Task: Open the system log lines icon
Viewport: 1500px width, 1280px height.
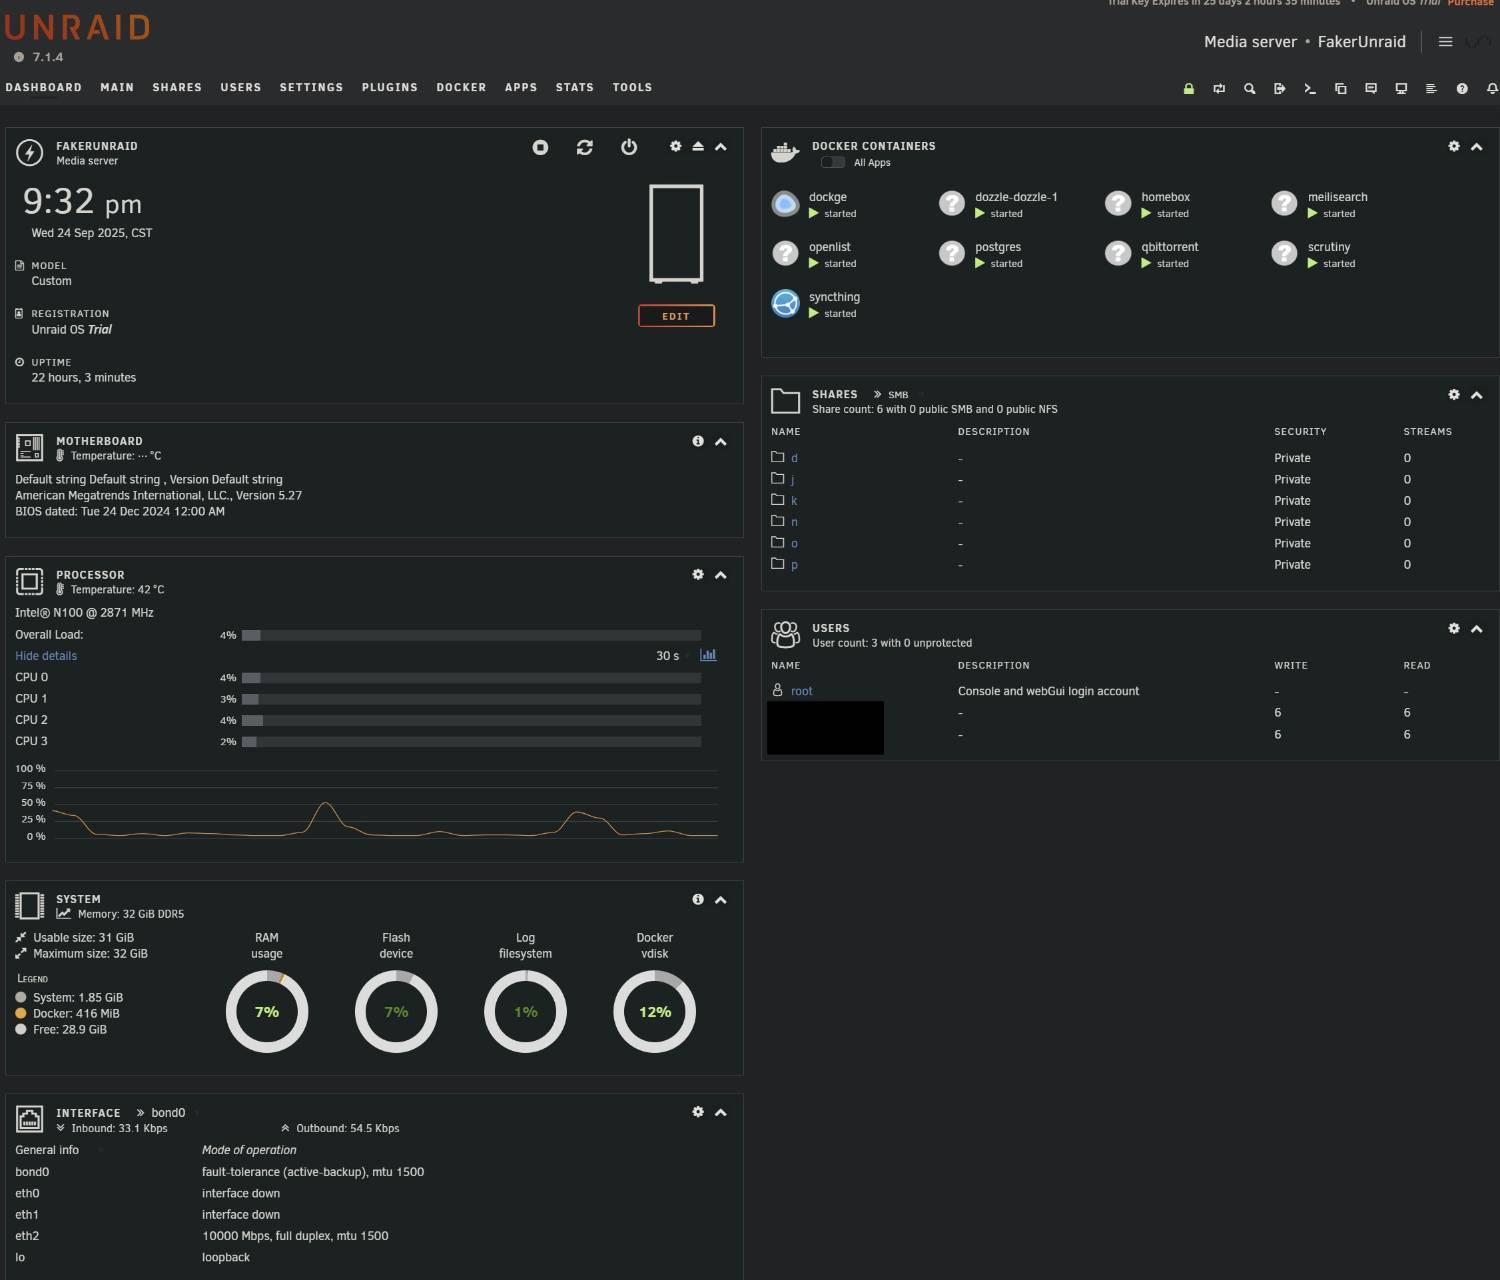Action: tap(1431, 89)
